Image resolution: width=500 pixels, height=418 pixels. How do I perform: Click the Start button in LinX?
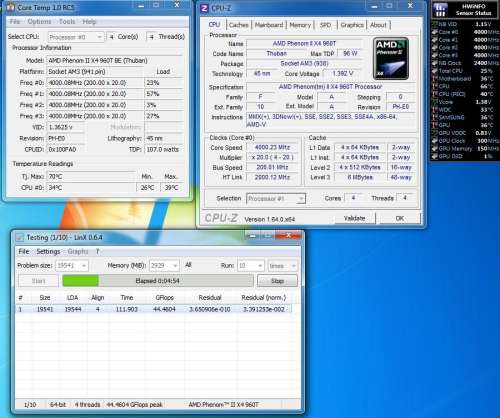(x=38, y=281)
